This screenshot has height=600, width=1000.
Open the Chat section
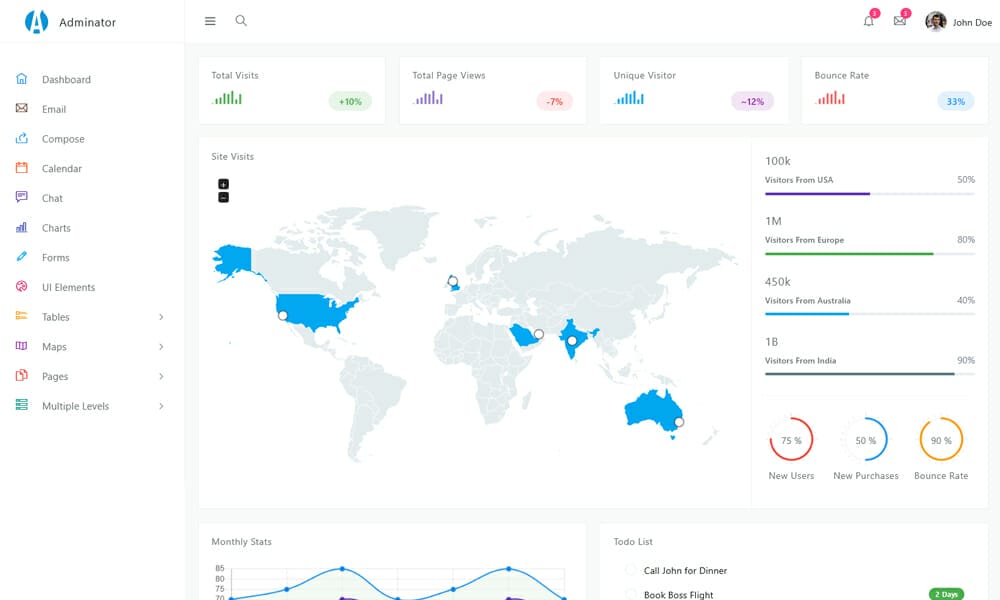[x=21, y=197]
